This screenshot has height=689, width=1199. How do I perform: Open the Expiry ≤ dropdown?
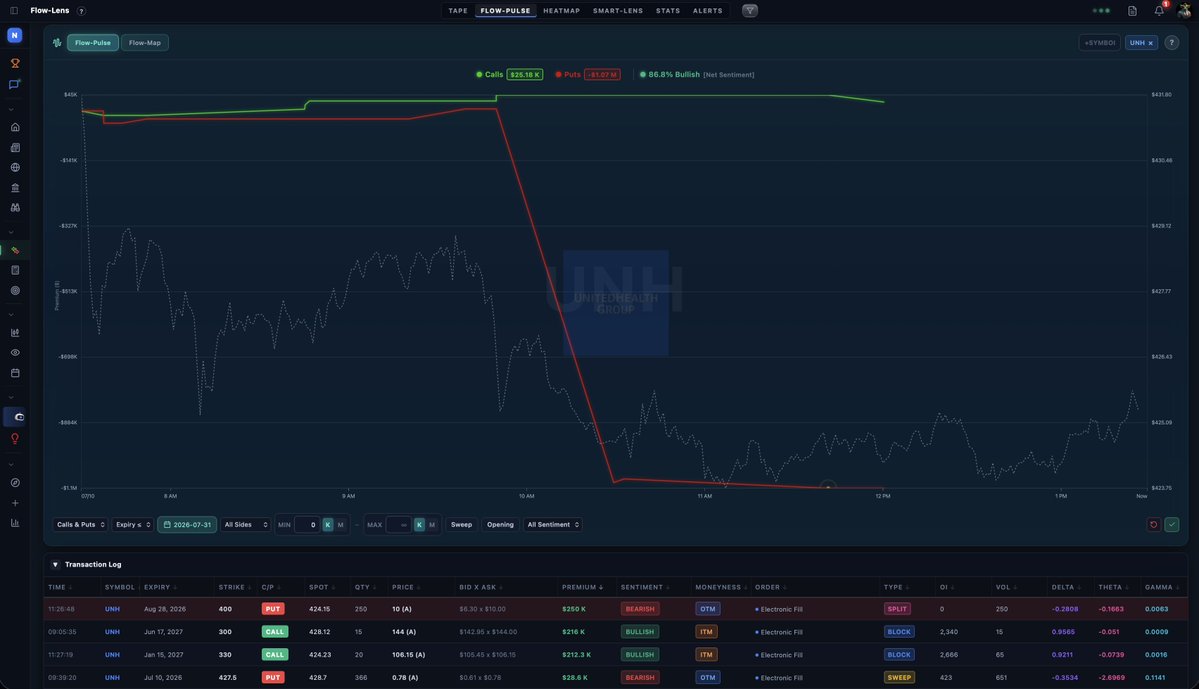132,525
